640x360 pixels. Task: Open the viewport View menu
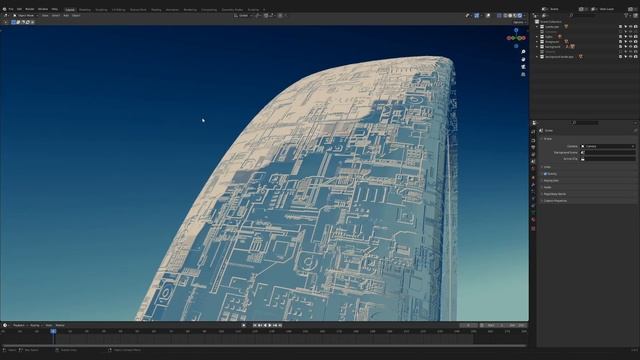(45, 16)
